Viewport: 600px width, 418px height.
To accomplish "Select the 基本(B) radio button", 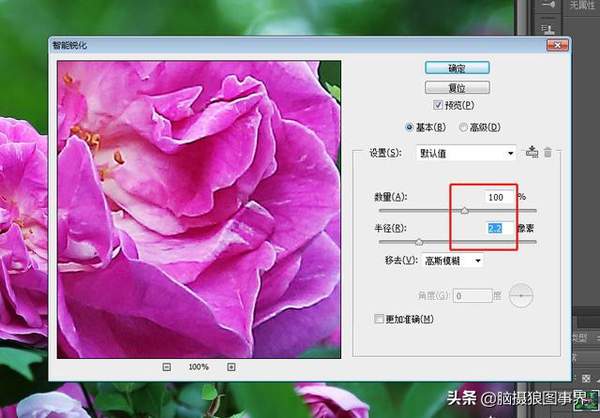I will 409,127.
